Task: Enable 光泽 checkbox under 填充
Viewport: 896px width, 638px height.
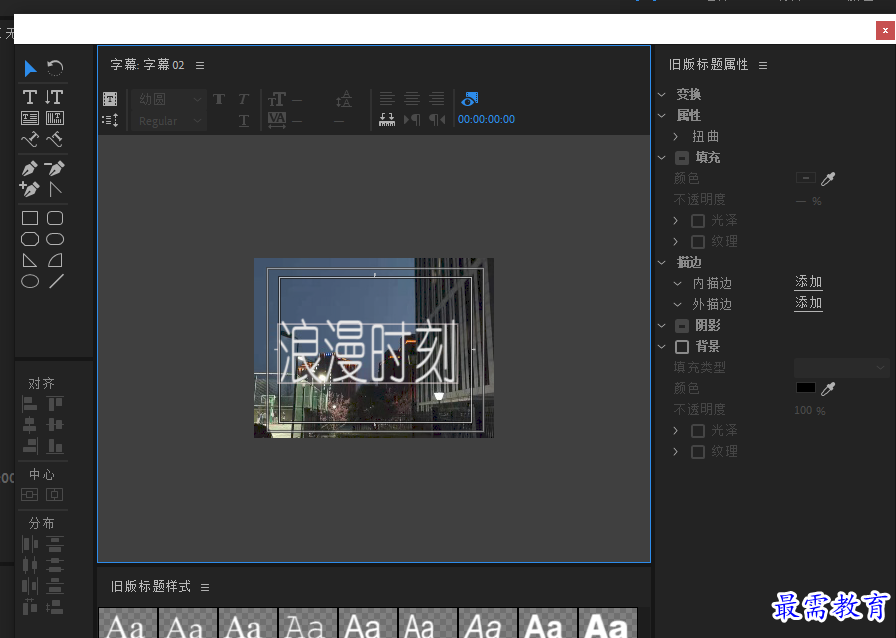Action: click(x=697, y=221)
